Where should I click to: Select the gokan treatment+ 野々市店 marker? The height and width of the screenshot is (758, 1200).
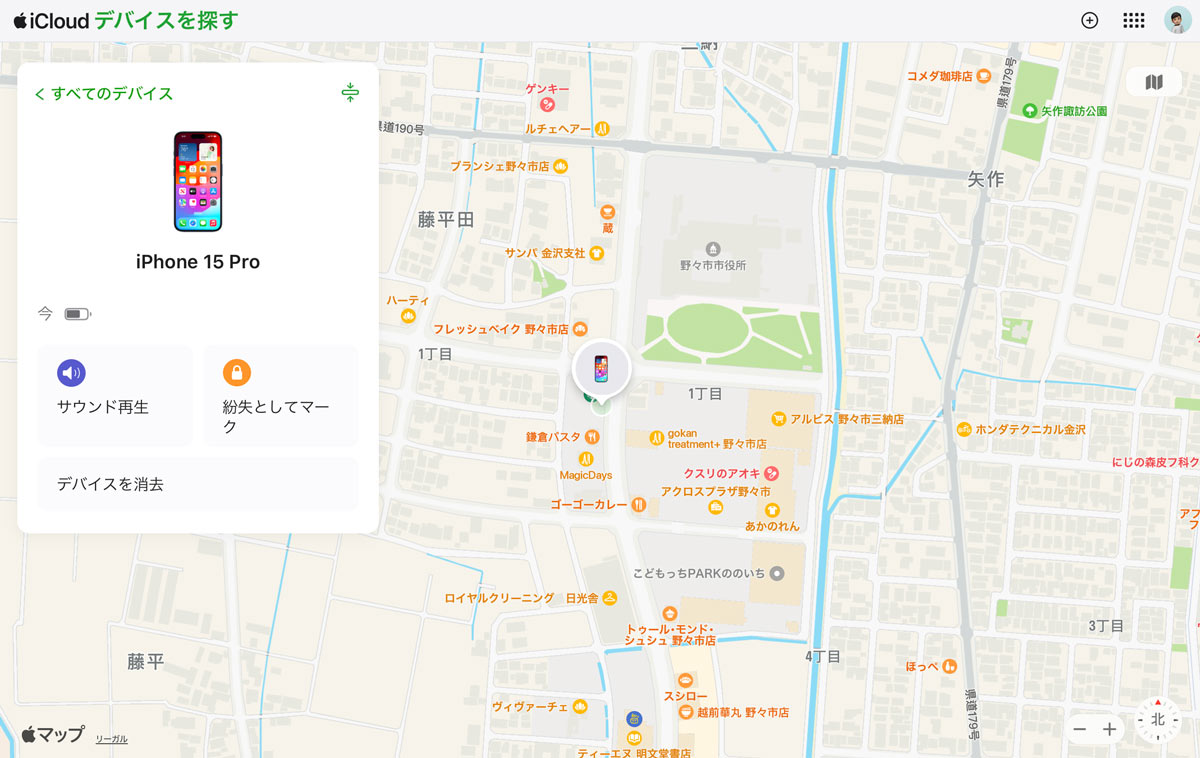pos(656,437)
